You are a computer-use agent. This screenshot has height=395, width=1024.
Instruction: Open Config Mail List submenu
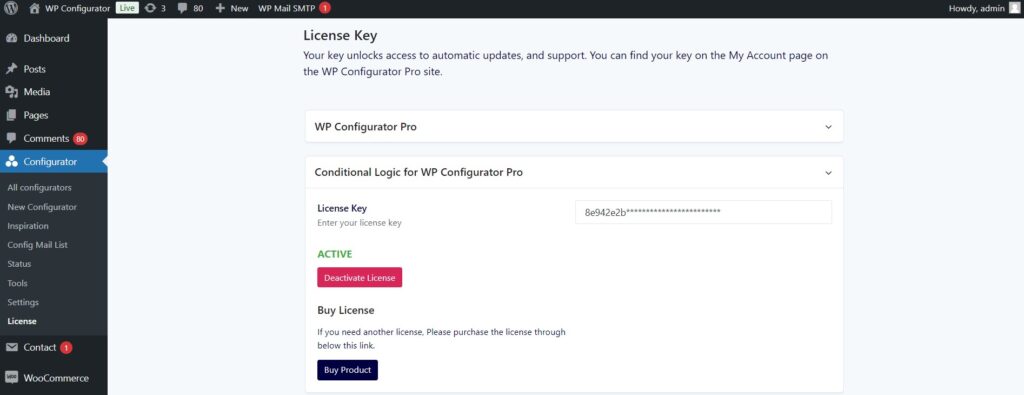(37, 245)
